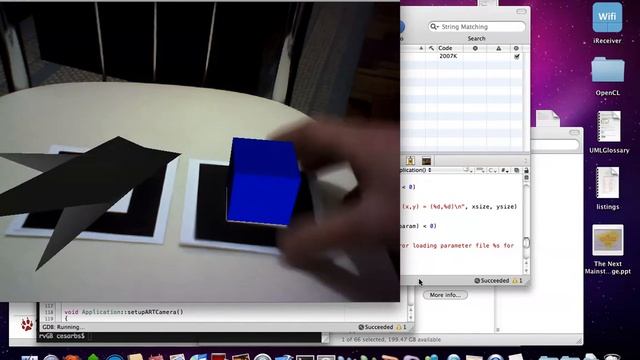Click the warnings triangle column header

tap(498, 48)
